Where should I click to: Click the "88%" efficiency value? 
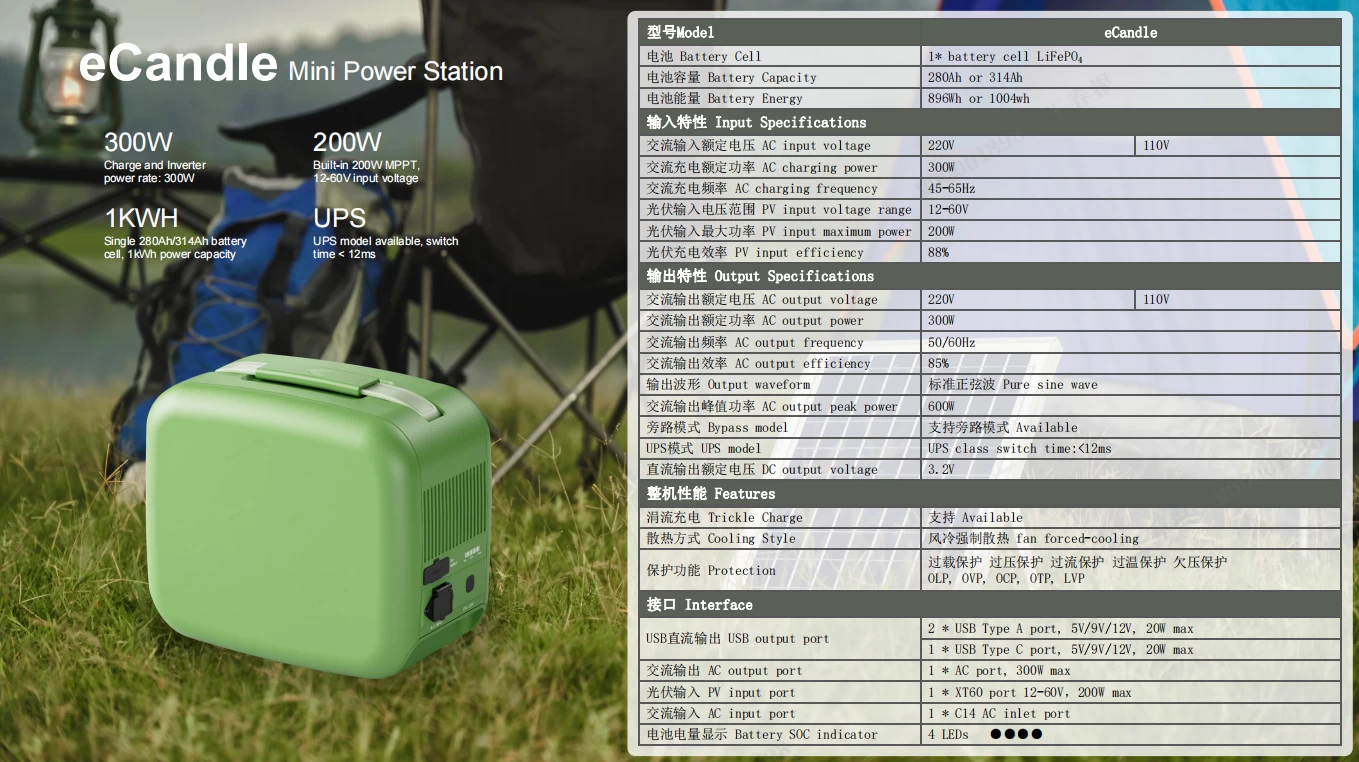point(938,252)
